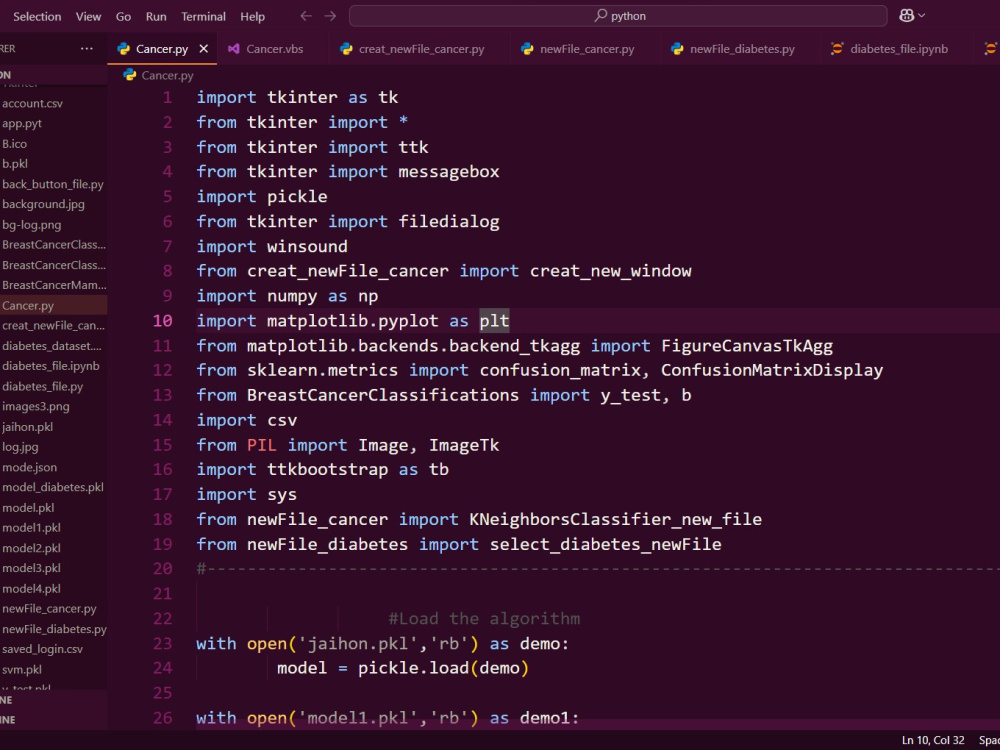Open diabetes_file.ipynb in the explorer
Screen dimensions: 1000x750
(50, 366)
